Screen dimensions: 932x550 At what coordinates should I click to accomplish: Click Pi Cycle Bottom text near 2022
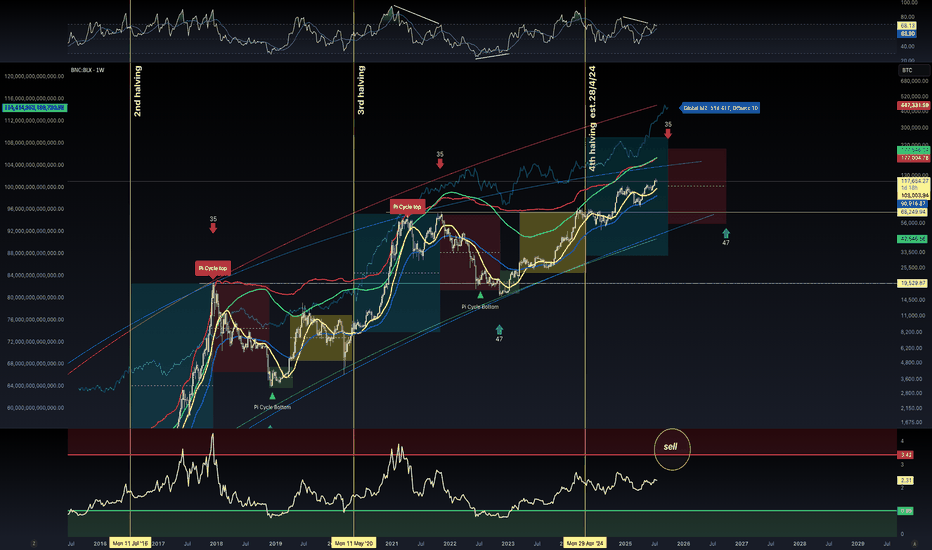480,307
